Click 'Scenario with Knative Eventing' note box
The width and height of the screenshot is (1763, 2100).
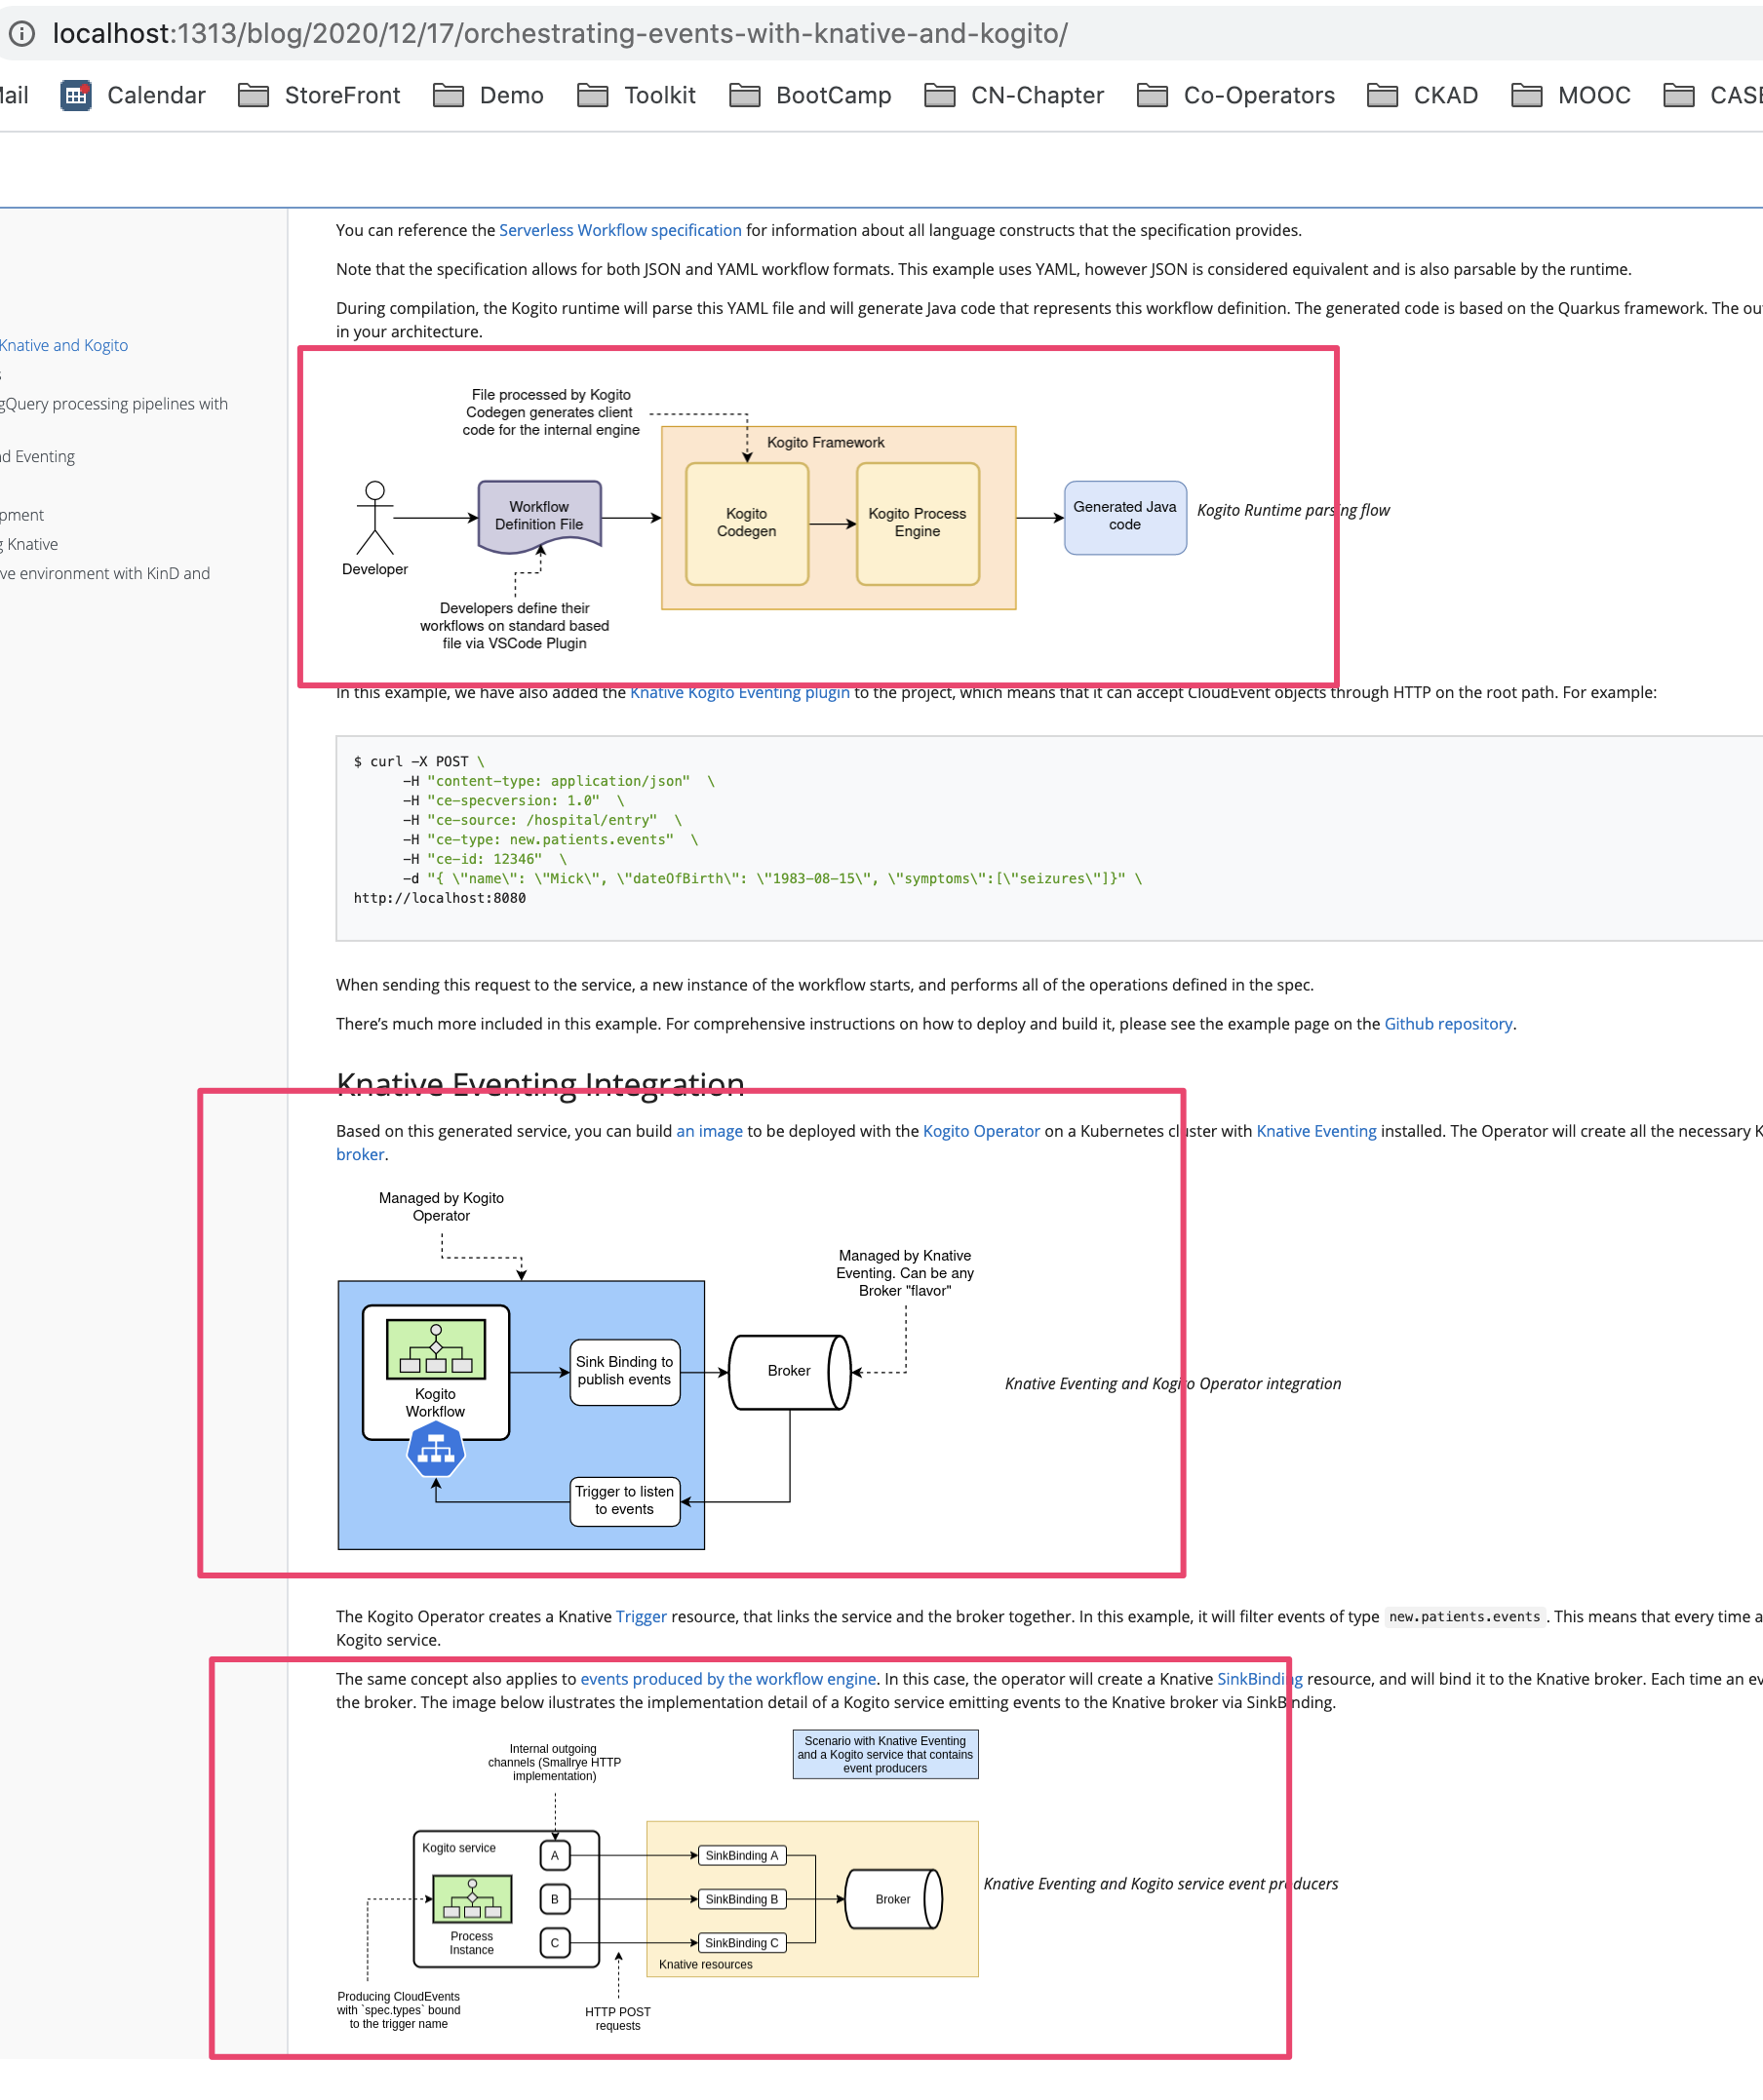[885, 1754]
